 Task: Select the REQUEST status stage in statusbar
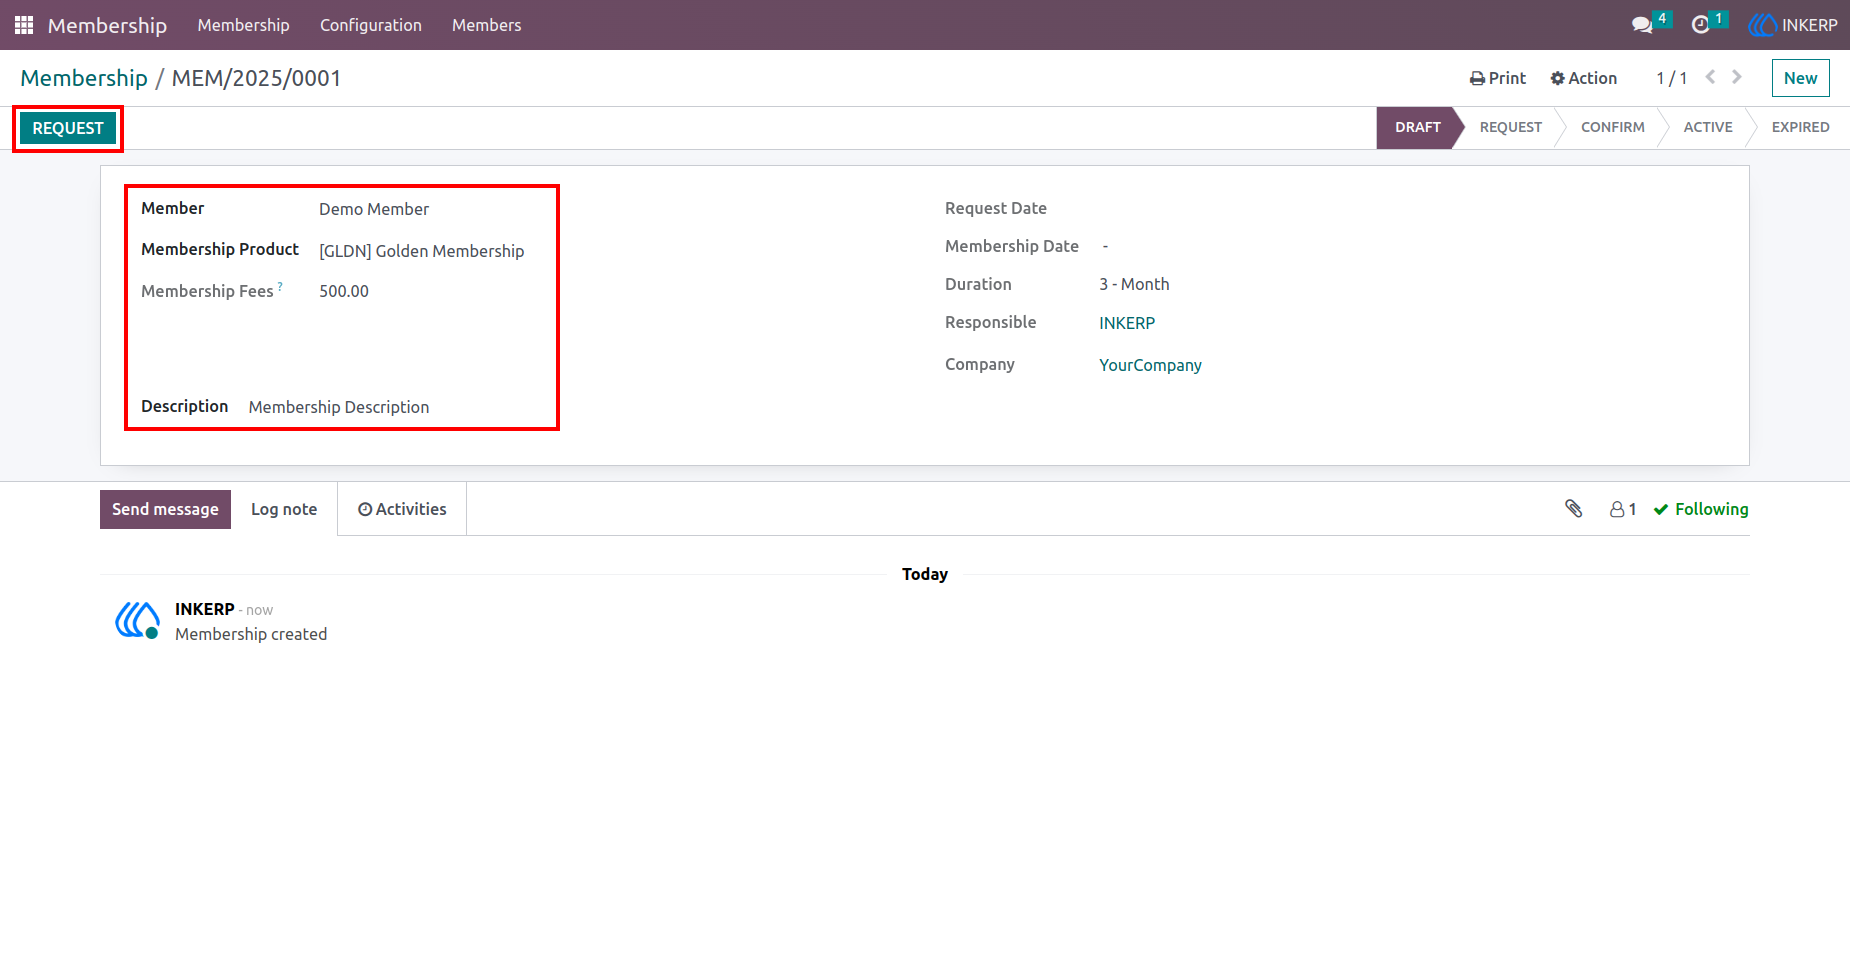click(x=1510, y=127)
